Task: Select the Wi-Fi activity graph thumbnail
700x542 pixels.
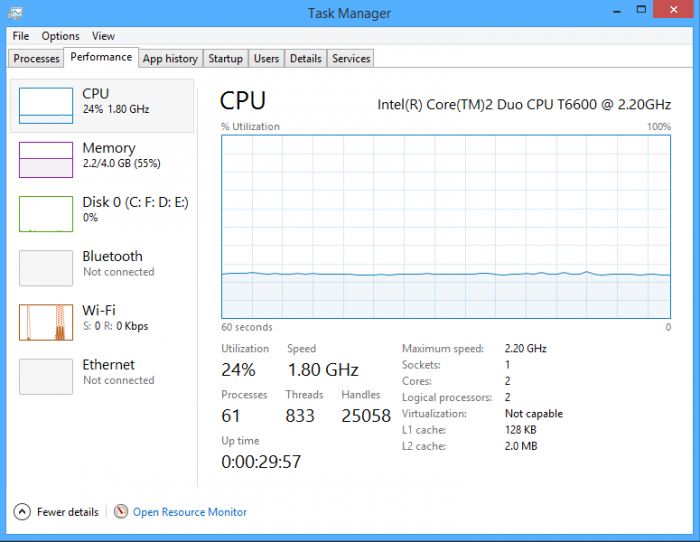Action: point(46,322)
